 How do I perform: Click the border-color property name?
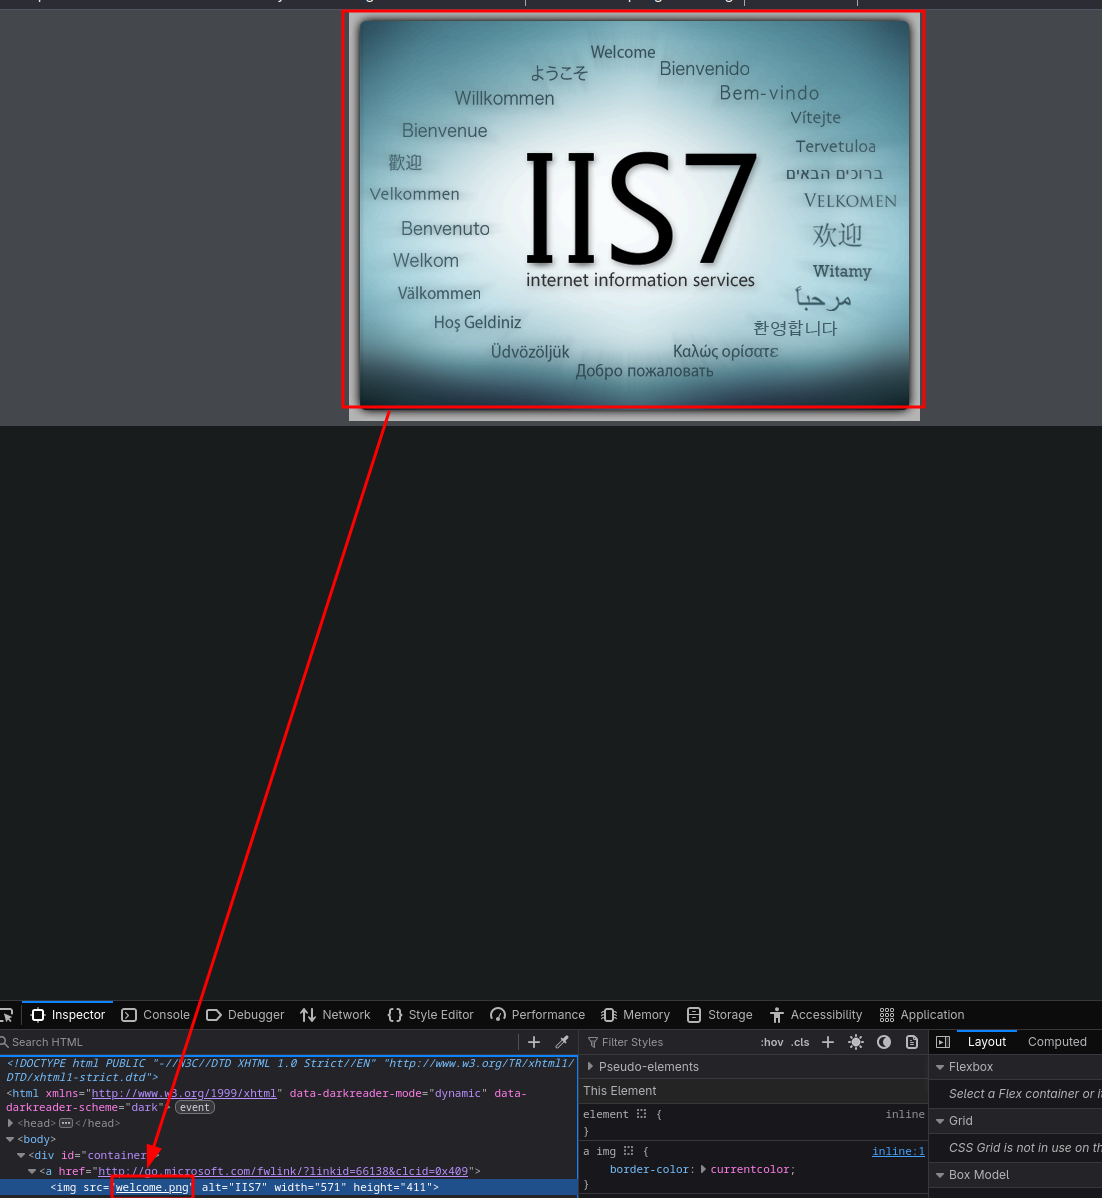pos(651,1169)
